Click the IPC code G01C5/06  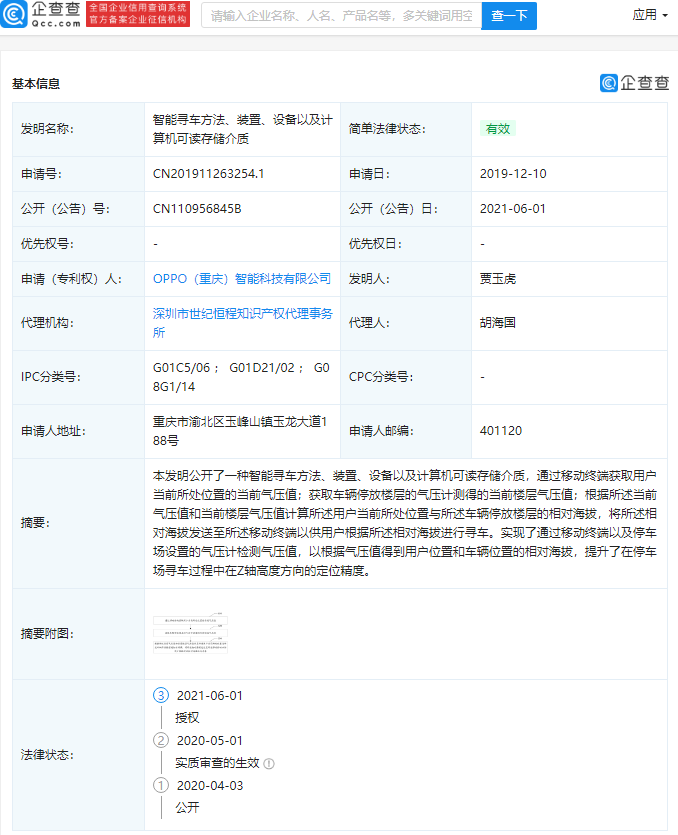coord(179,367)
